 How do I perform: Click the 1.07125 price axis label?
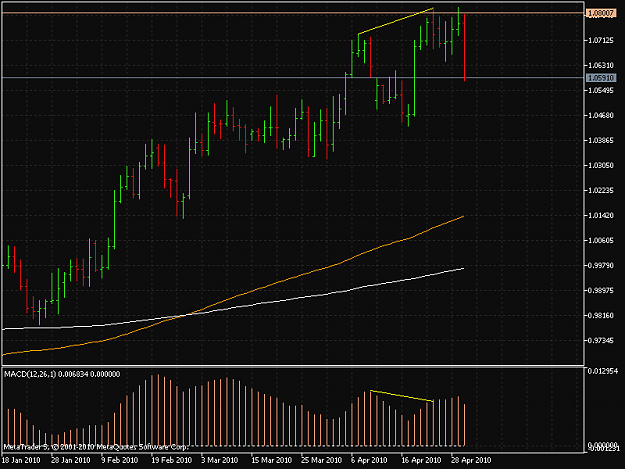pyautogui.click(x=601, y=40)
